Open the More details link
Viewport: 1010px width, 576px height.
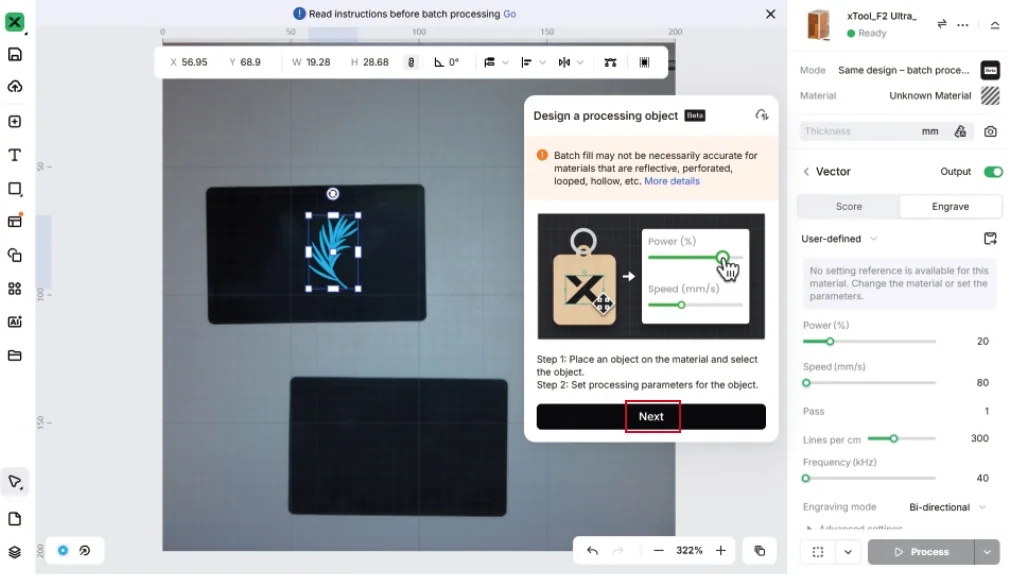(x=672, y=181)
